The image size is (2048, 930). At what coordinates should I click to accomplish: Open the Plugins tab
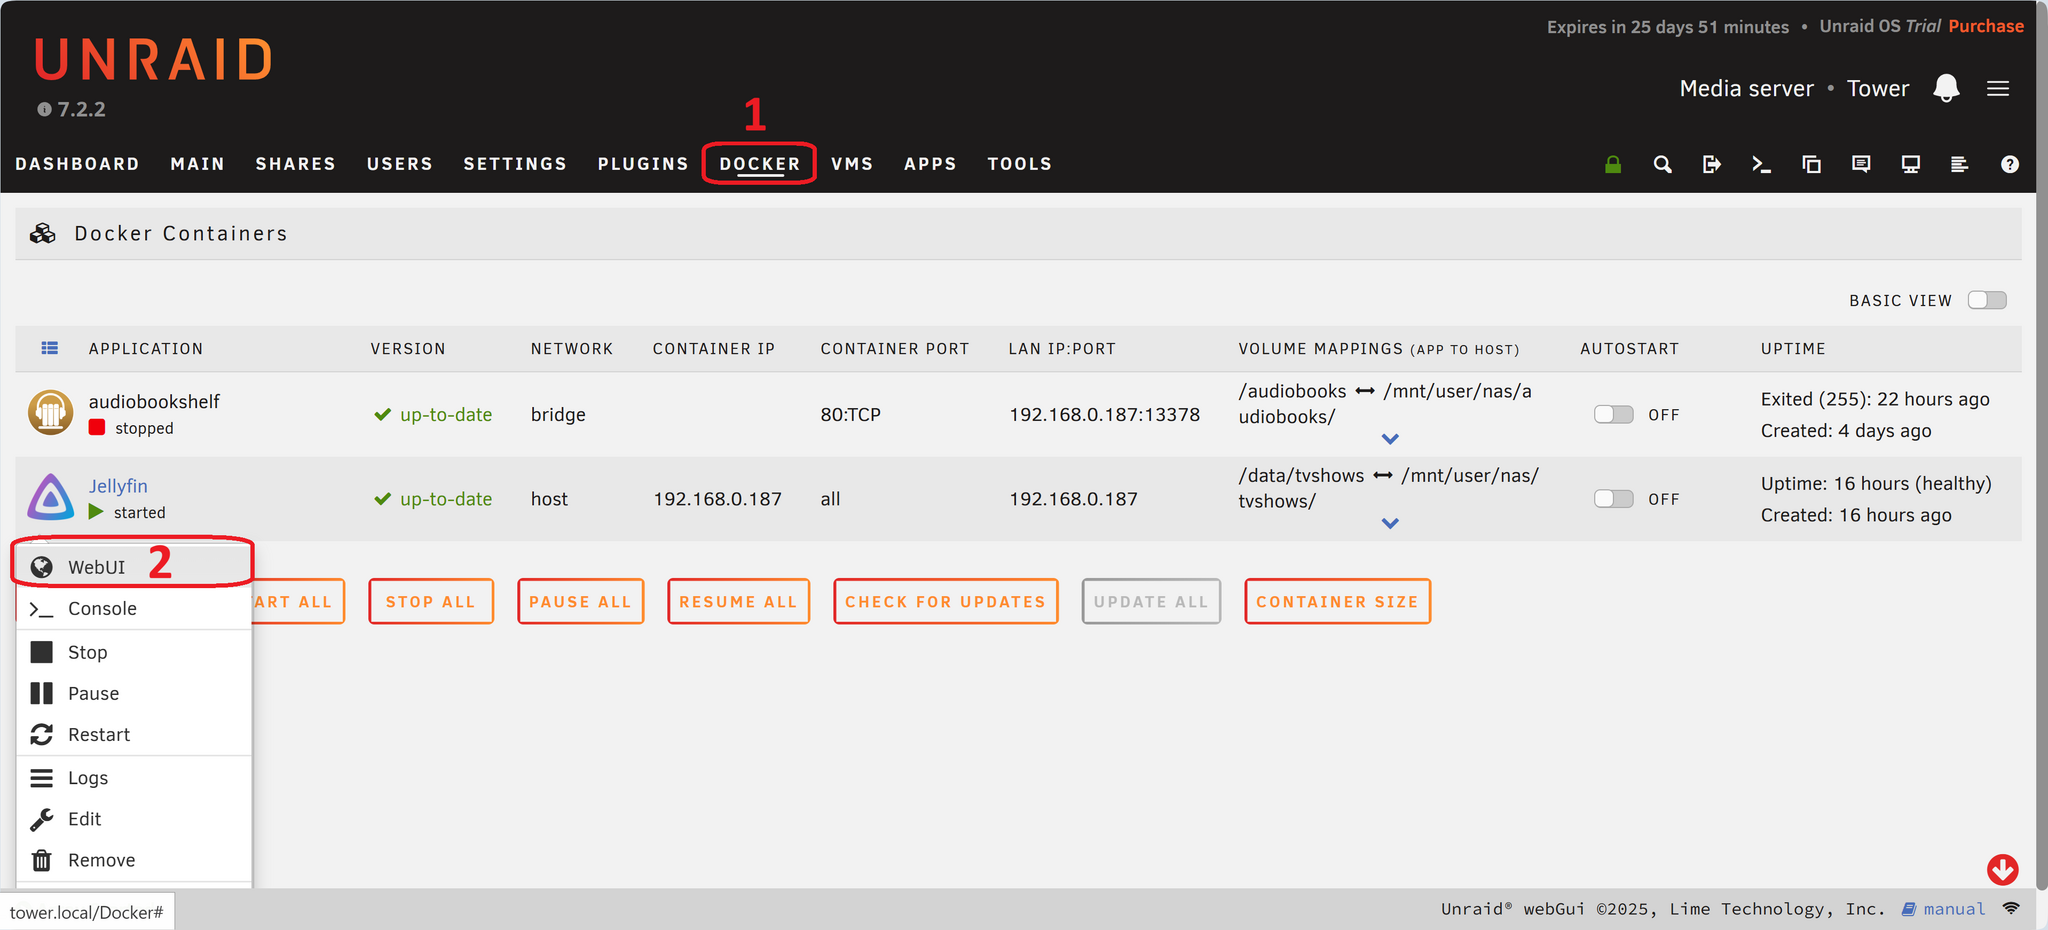pos(643,164)
